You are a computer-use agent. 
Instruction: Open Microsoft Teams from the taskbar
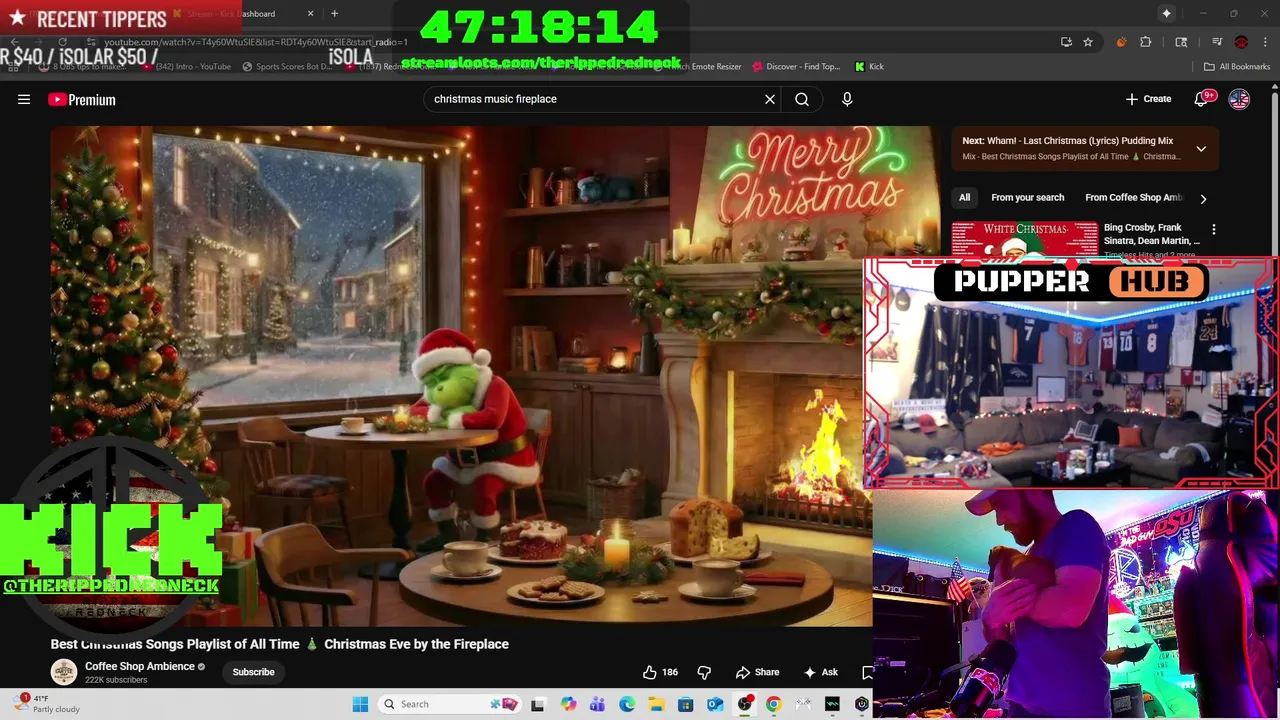point(597,704)
